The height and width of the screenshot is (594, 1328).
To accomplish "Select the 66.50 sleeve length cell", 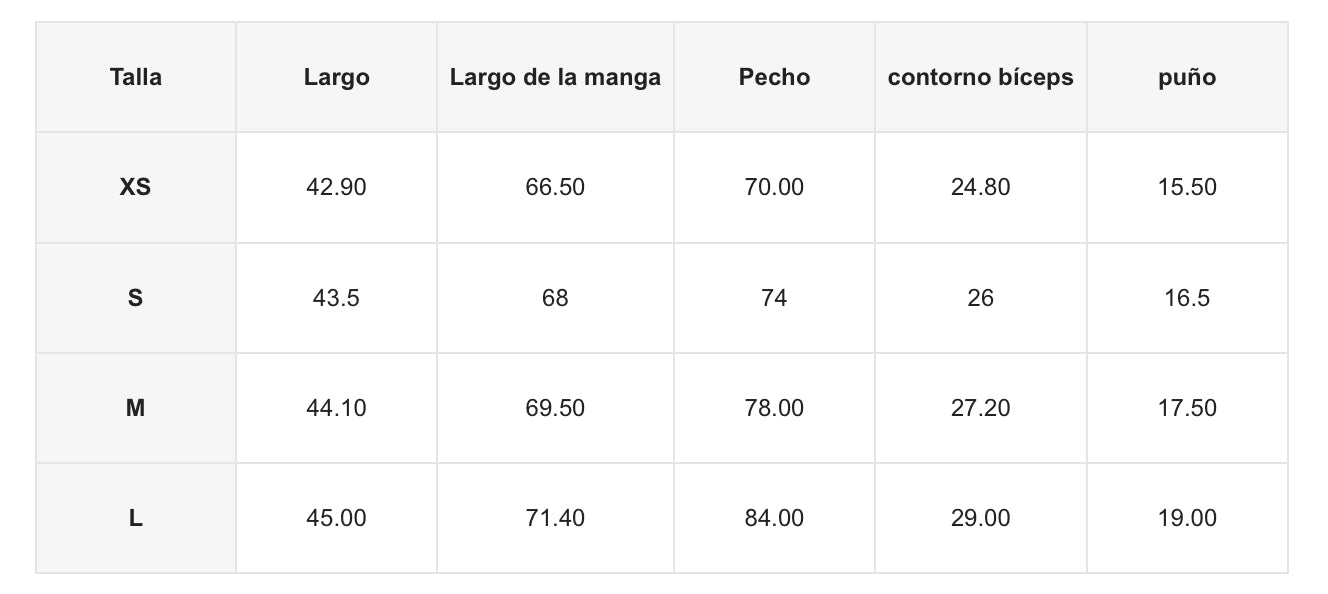I will click(555, 187).
